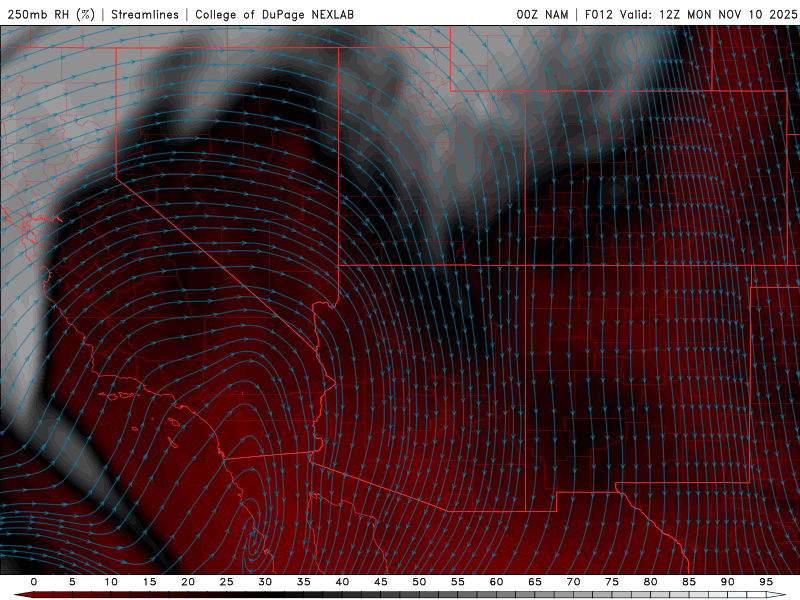Click the 65 value on color scale
This screenshot has width=800, height=600.
(535, 582)
